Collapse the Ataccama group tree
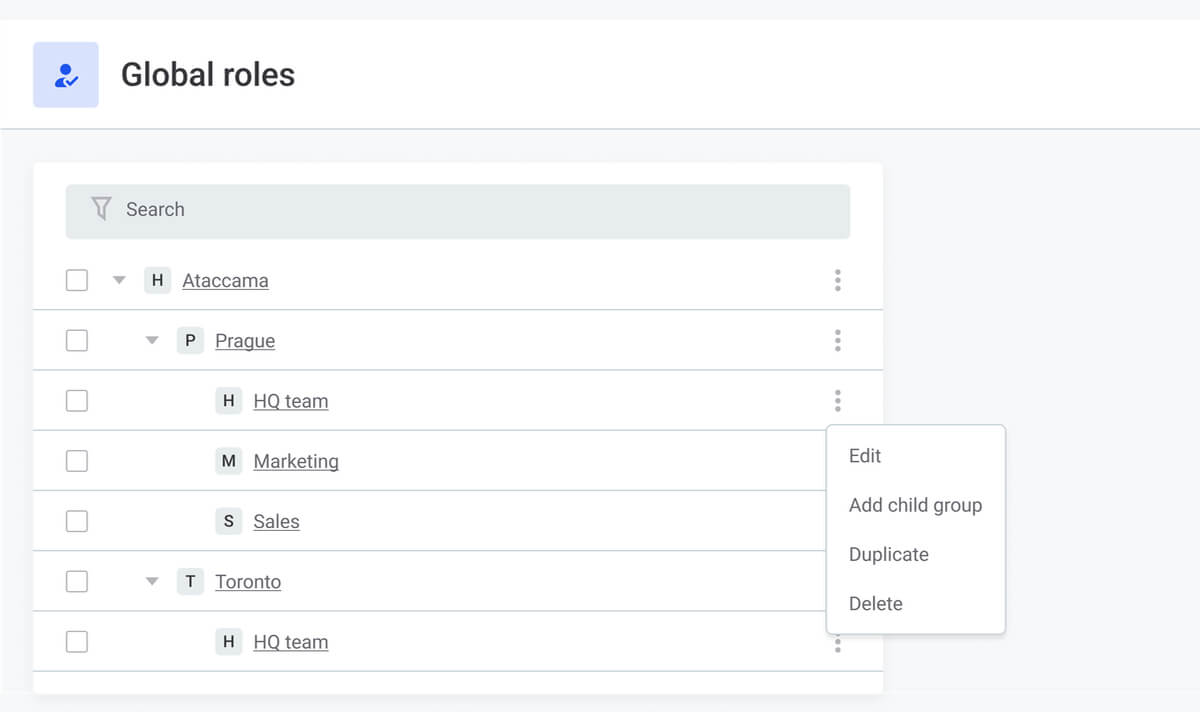 coord(119,280)
